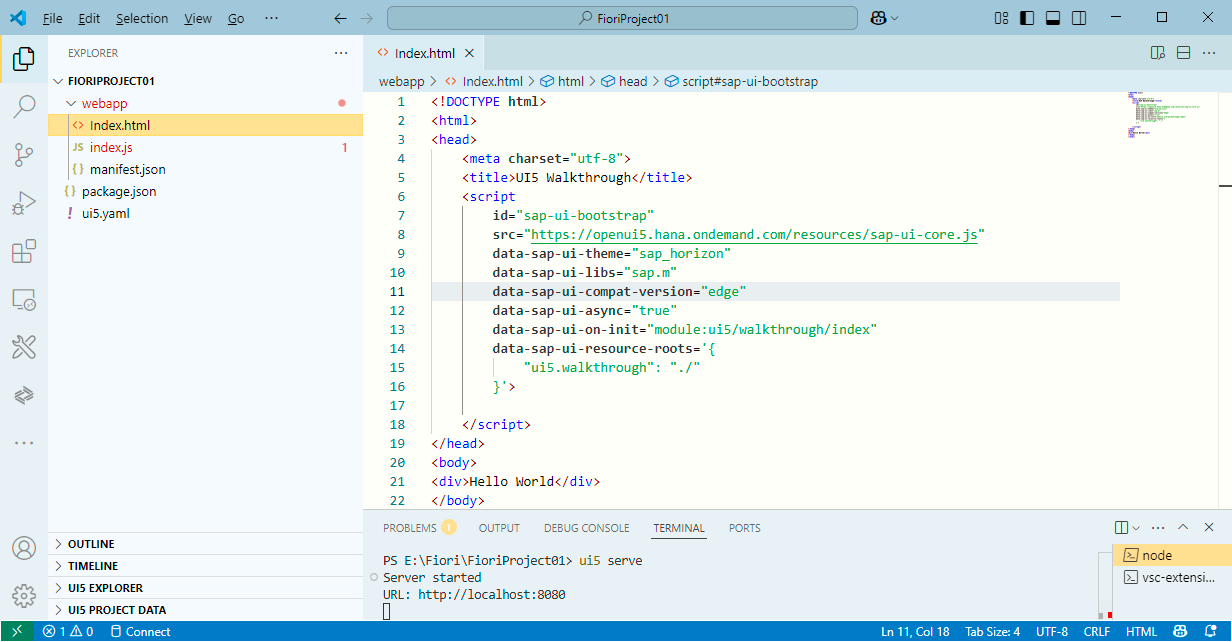Image resolution: width=1232 pixels, height=642 pixels.
Task: Open the sap-ui-core.js URL link in code
Action: [753, 234]
